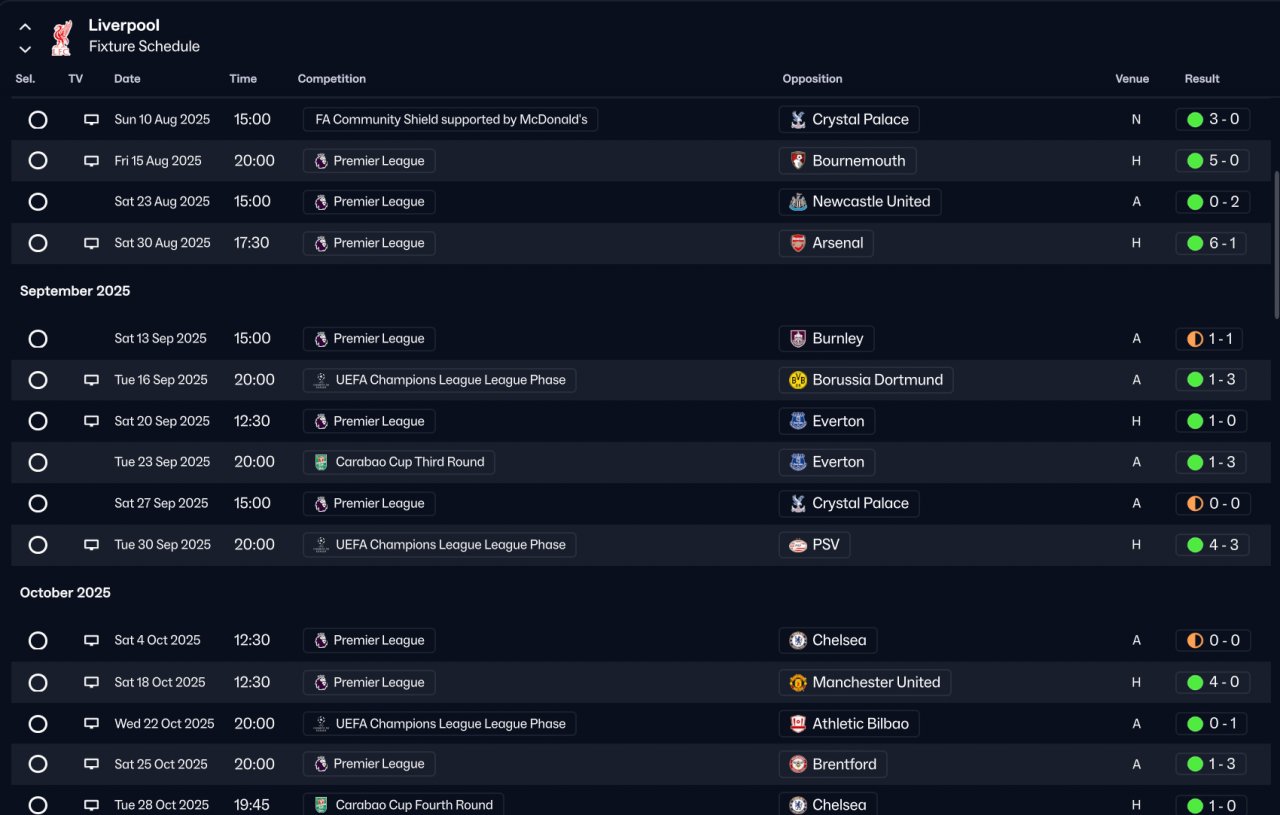Click the Bournemouth club crest
1280x815 pixels.
(x=798, y=161)
